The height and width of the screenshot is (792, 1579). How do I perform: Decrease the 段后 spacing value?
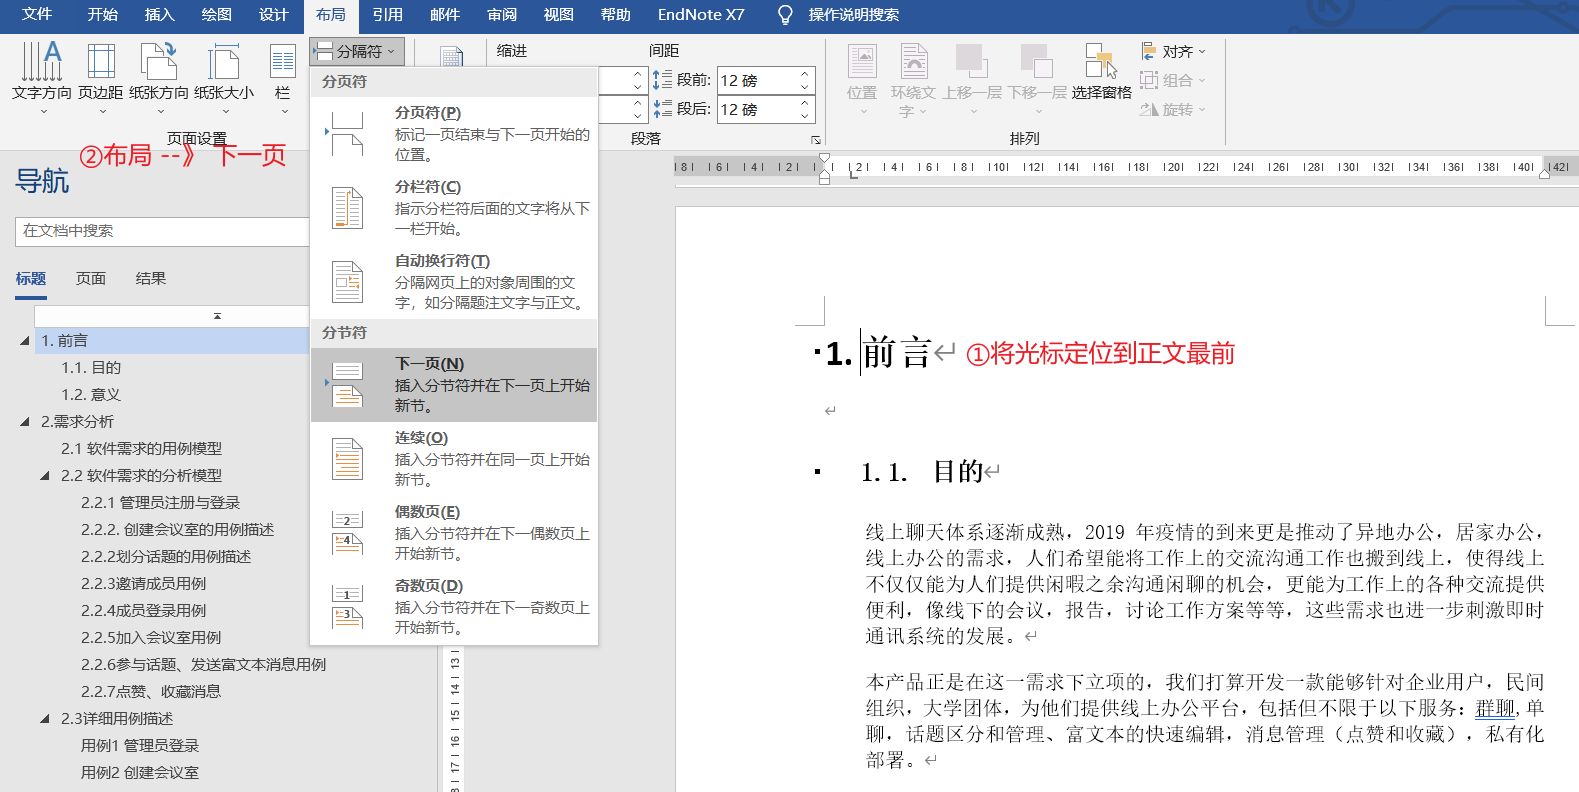coord(804,115)
